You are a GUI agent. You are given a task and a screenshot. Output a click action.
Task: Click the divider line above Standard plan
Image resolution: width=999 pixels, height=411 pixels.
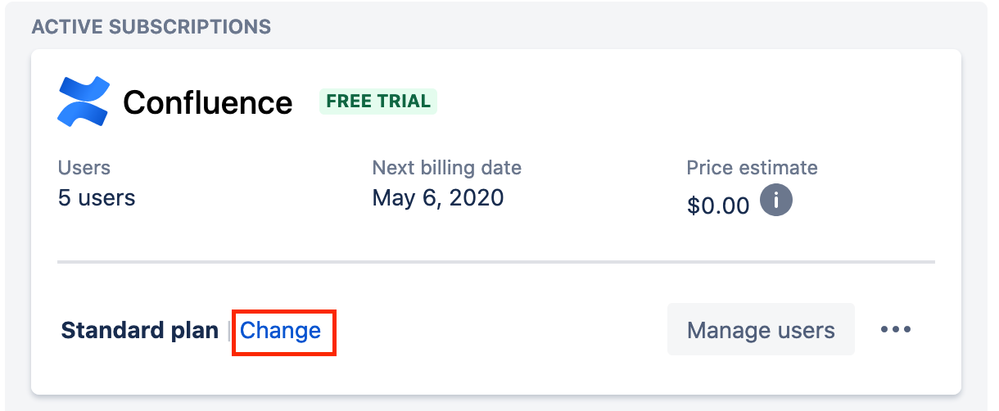(x=496, y=262)
